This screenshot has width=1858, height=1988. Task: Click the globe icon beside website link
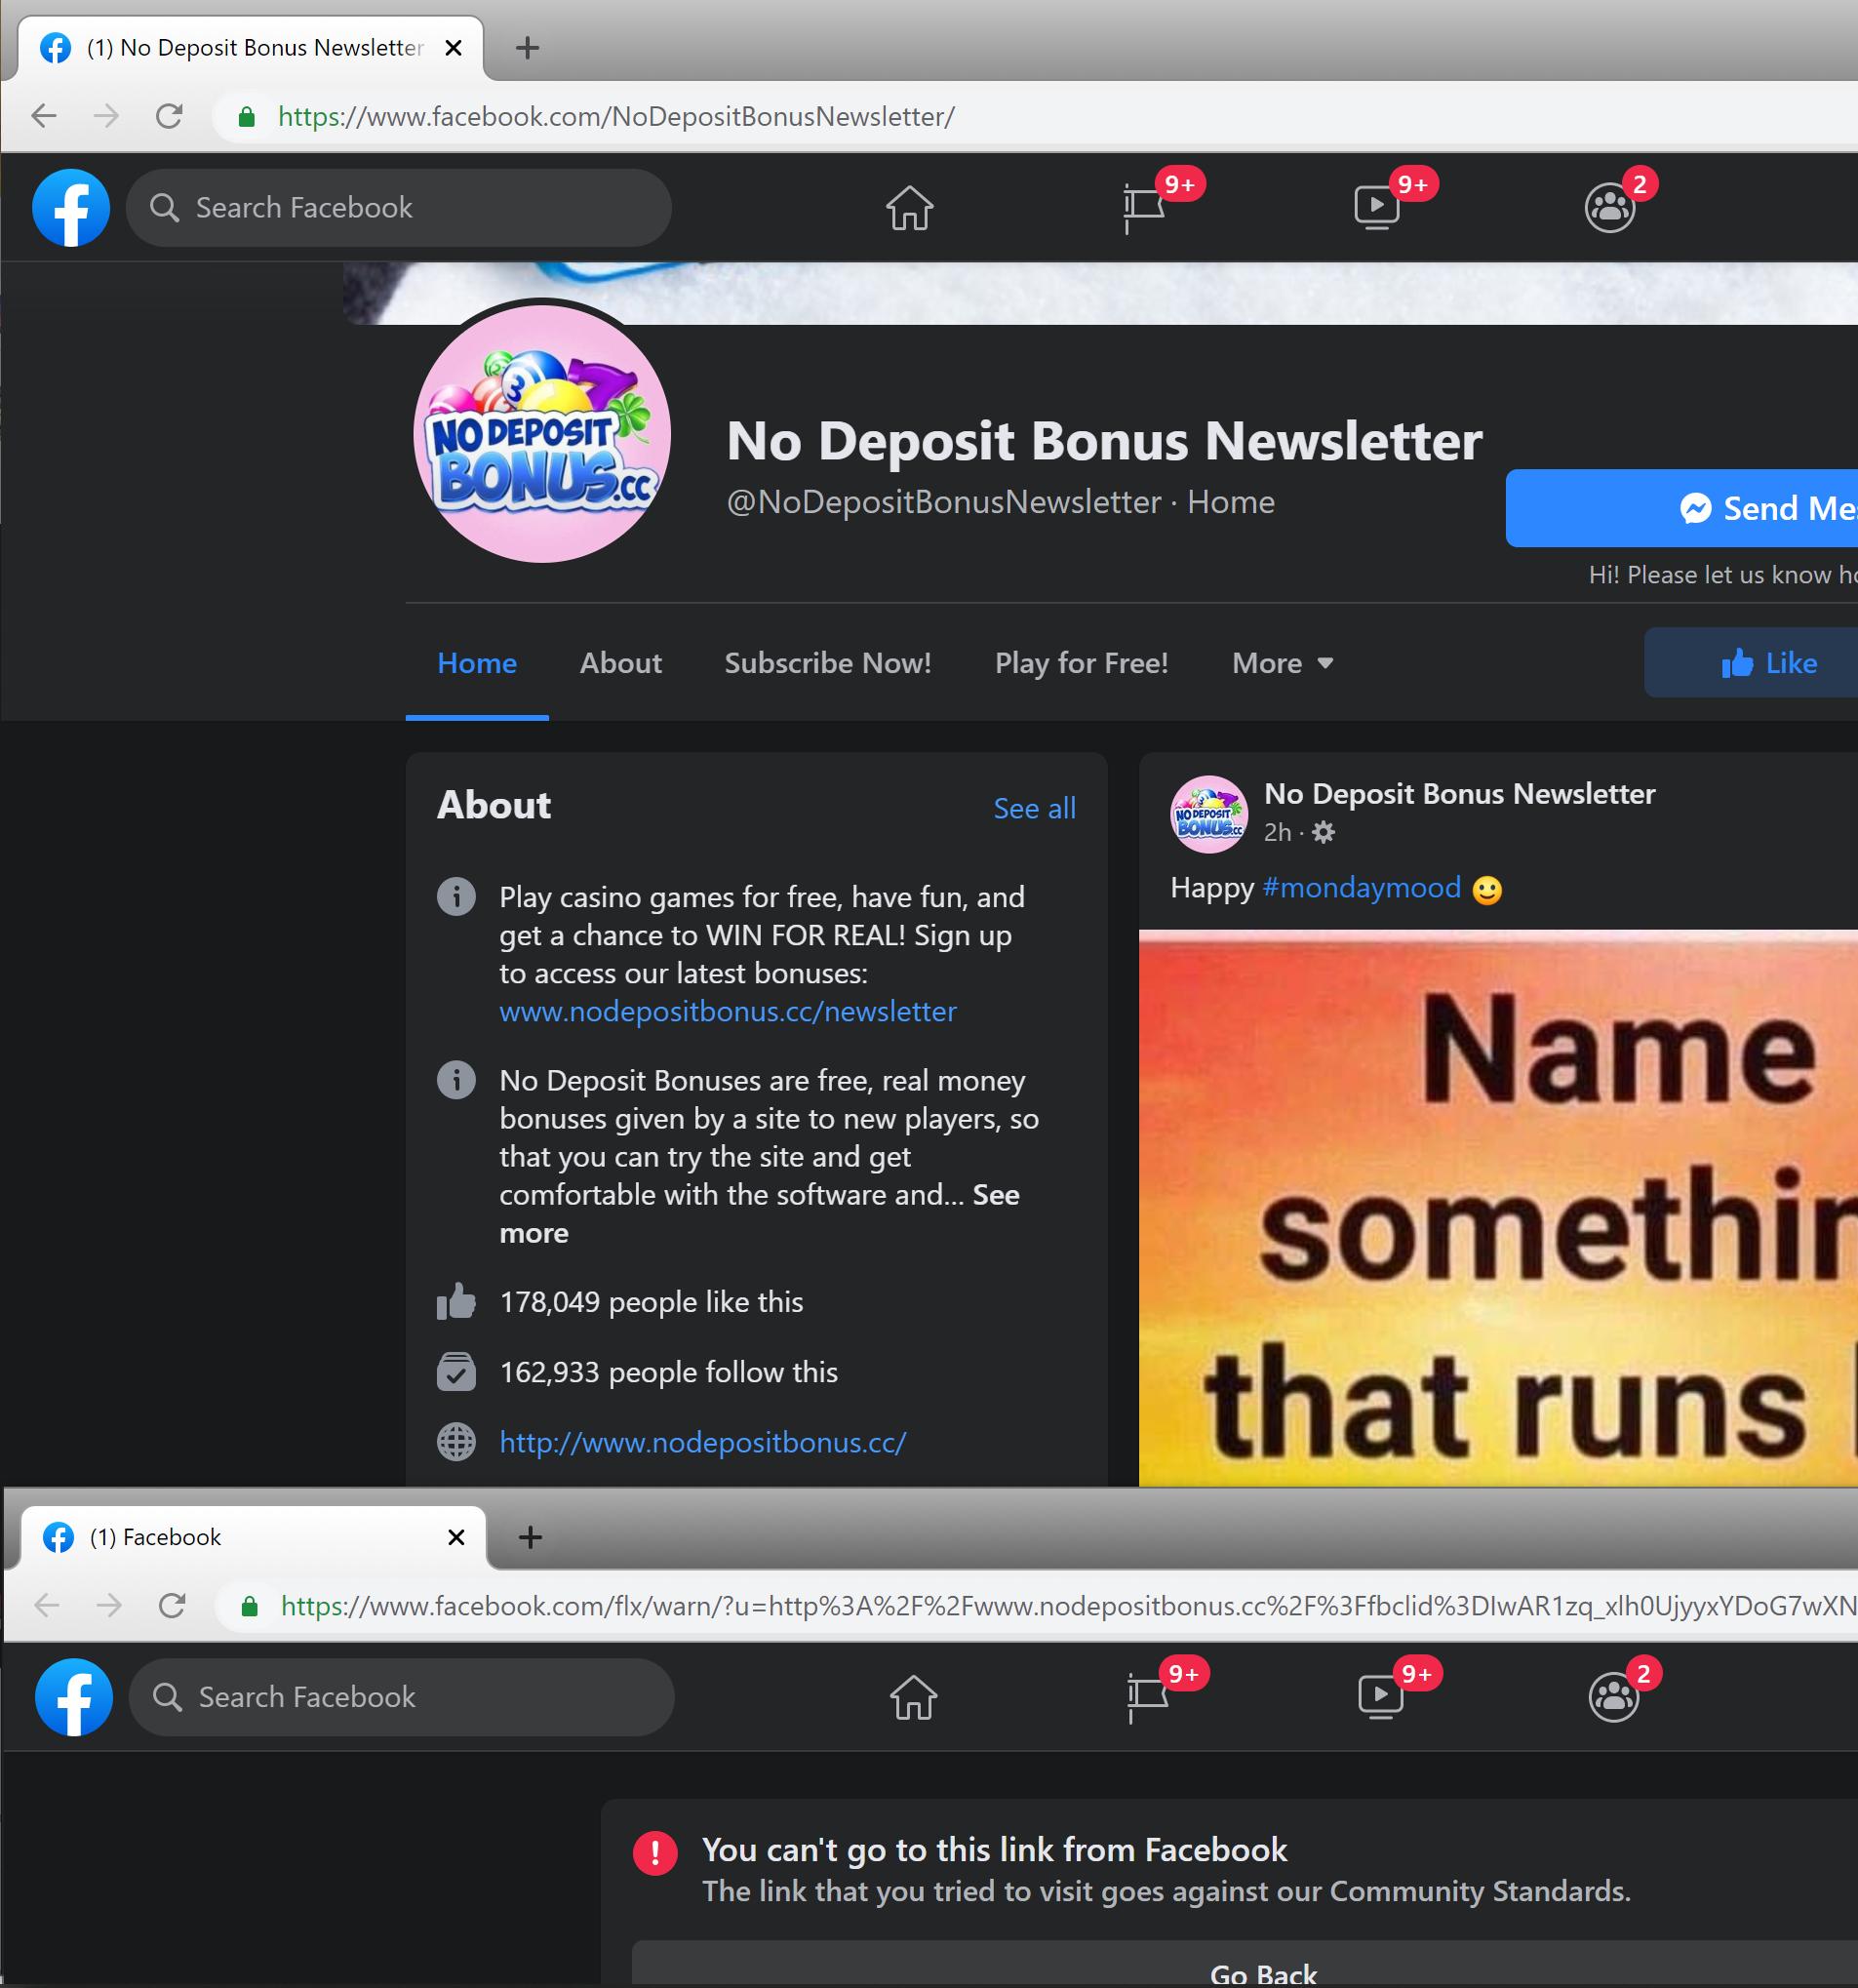click(x=456, y=1442)
